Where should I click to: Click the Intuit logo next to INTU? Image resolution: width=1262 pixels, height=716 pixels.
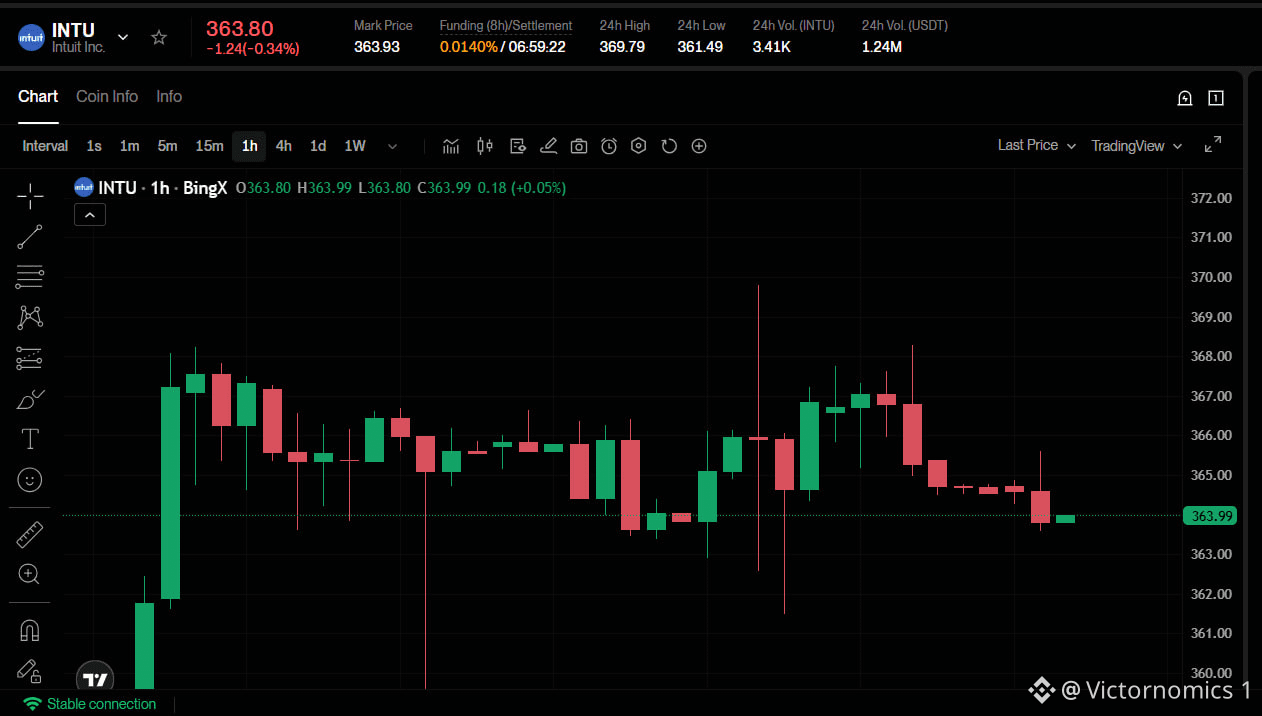point(31,38)
